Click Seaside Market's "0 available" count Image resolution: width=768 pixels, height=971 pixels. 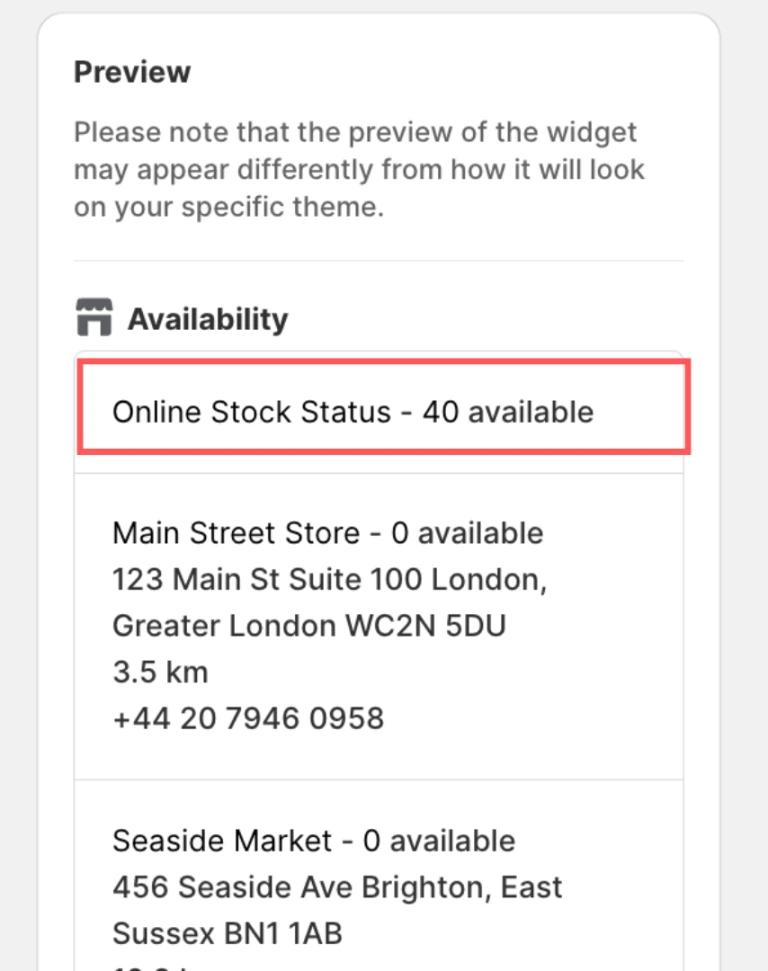(439, 841)
